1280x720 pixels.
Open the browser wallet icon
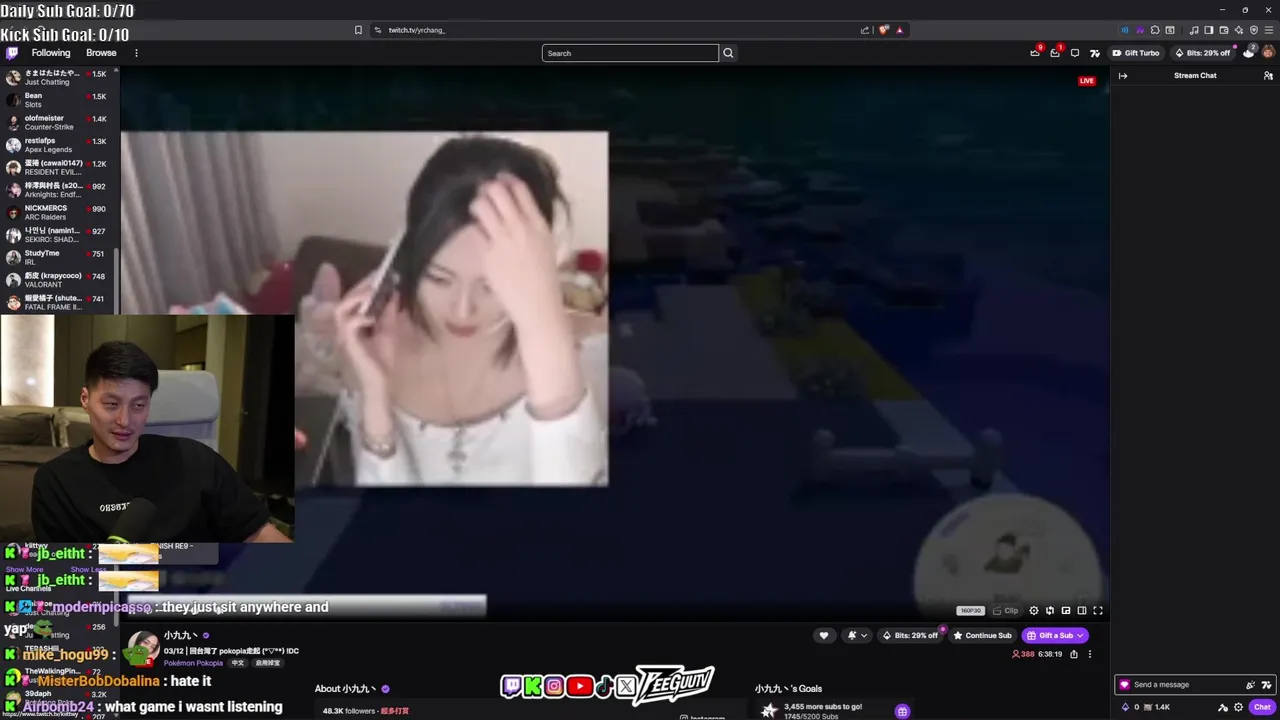(1224, 30)
